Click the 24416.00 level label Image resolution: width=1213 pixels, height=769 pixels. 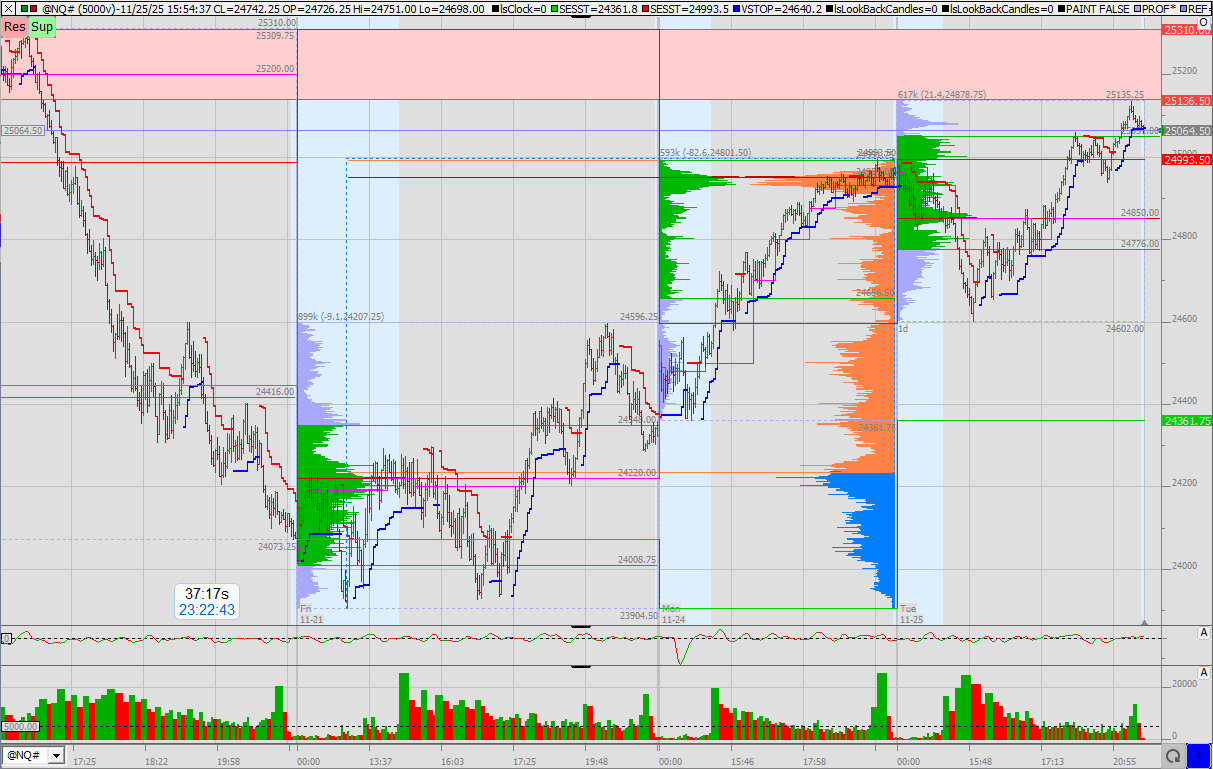(x=275, y=392)
